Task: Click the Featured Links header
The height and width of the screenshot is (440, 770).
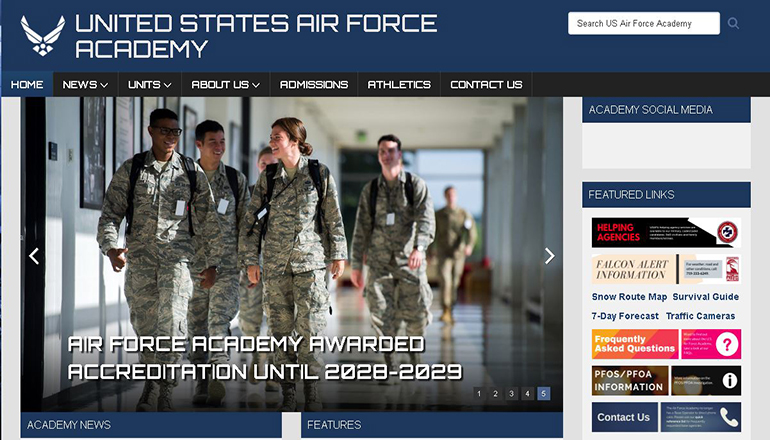Action: (666, 194)
